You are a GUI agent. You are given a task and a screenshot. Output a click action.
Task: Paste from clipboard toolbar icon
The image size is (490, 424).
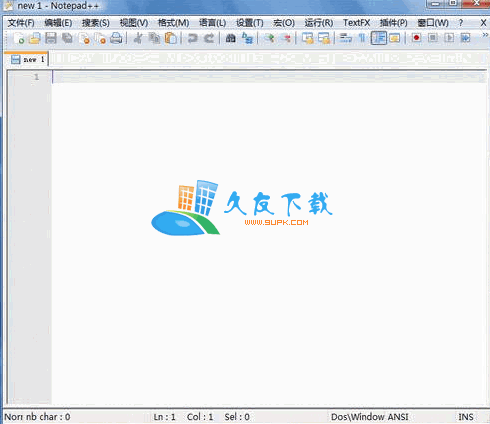171,38
